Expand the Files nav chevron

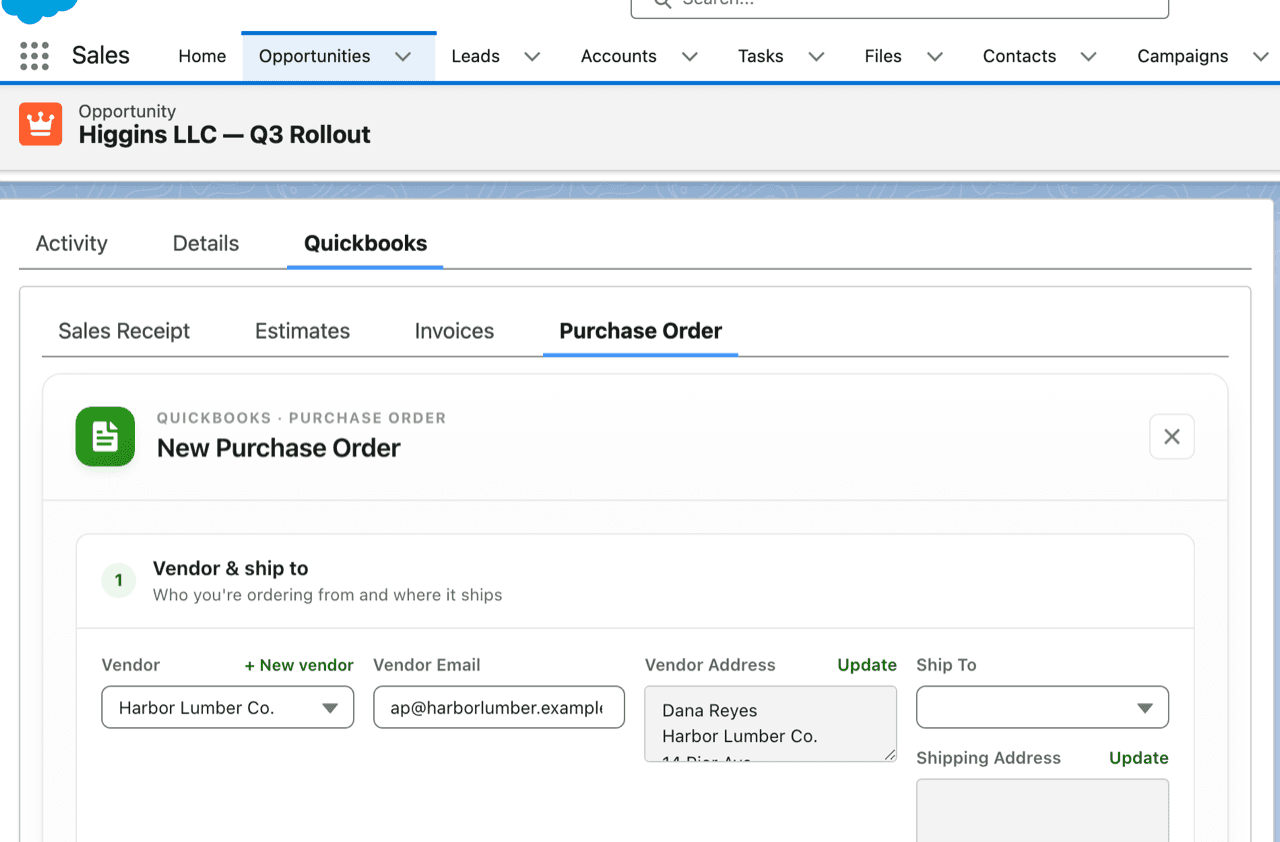click(x=935, y=57)
